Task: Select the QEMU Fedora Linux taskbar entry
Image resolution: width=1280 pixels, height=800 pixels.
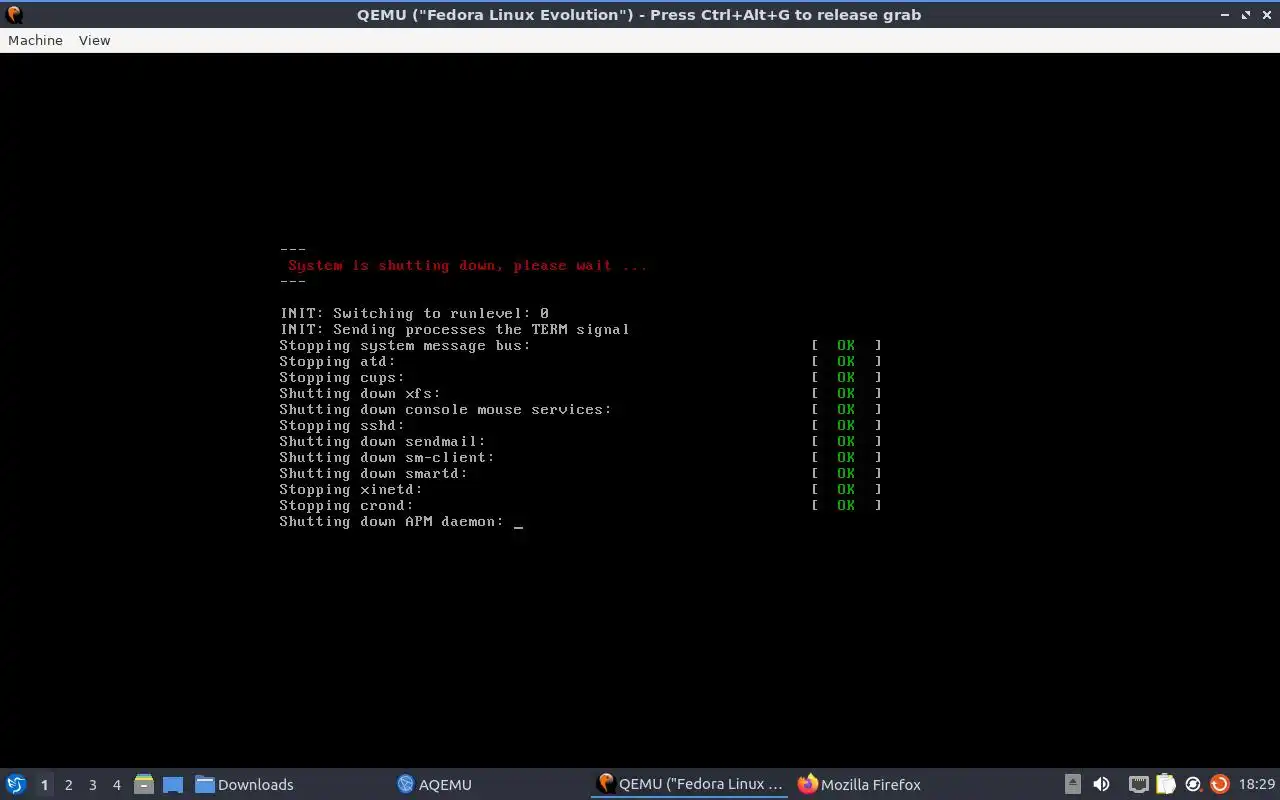Action: (x=690, y=784)
